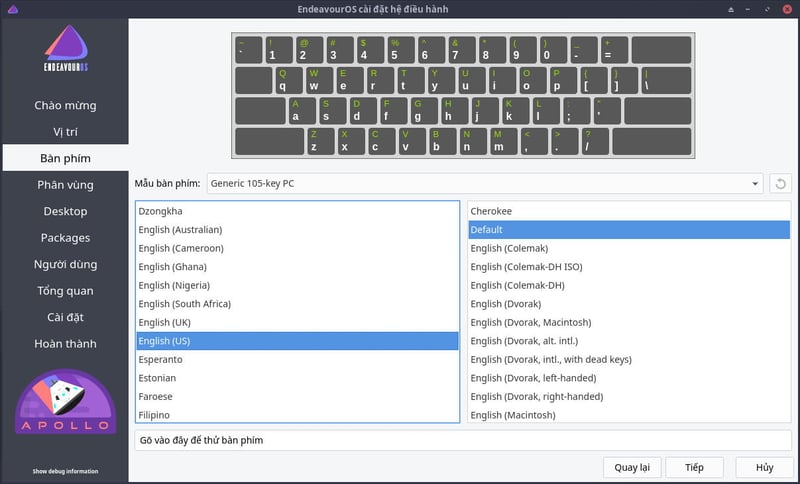Viewport: 800px width, 484px height.
Task: Click the EndeavourOS logo in sidebar
Action: pyautogui.click(x=65, y=54)
